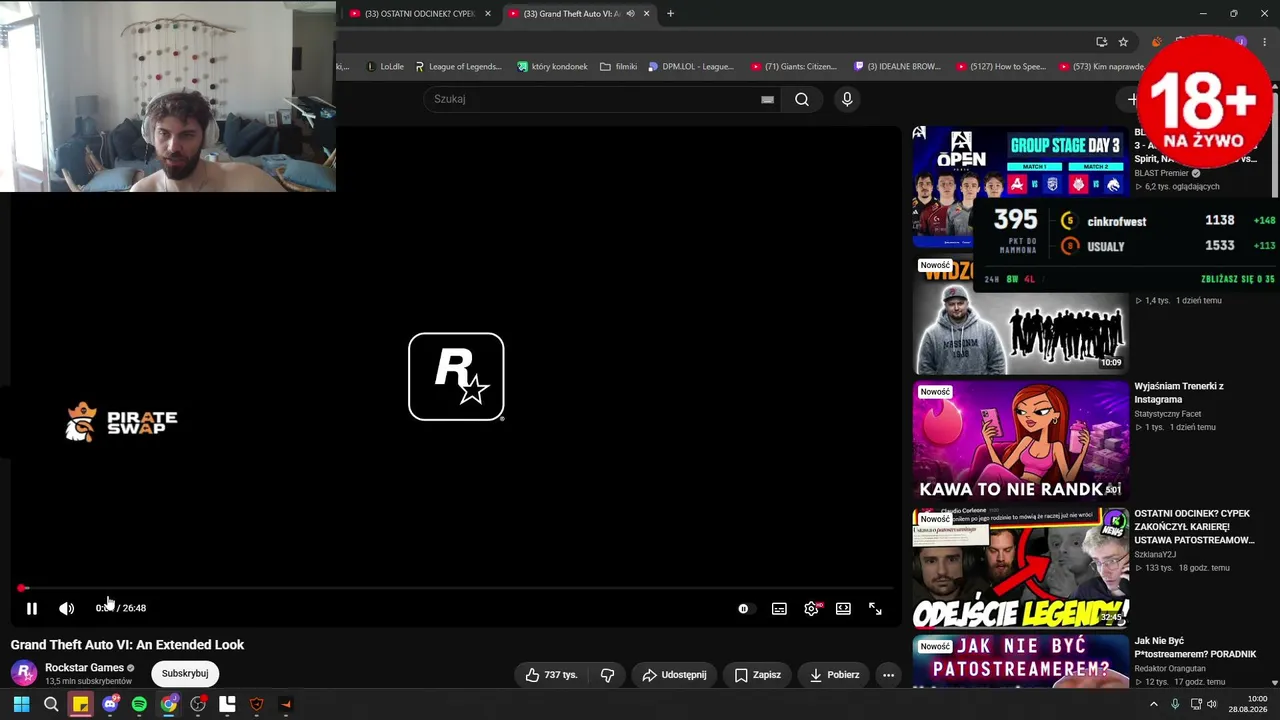Open the LoLdle bookmark
Screen dimensions: 1280x720
point(384,67)
